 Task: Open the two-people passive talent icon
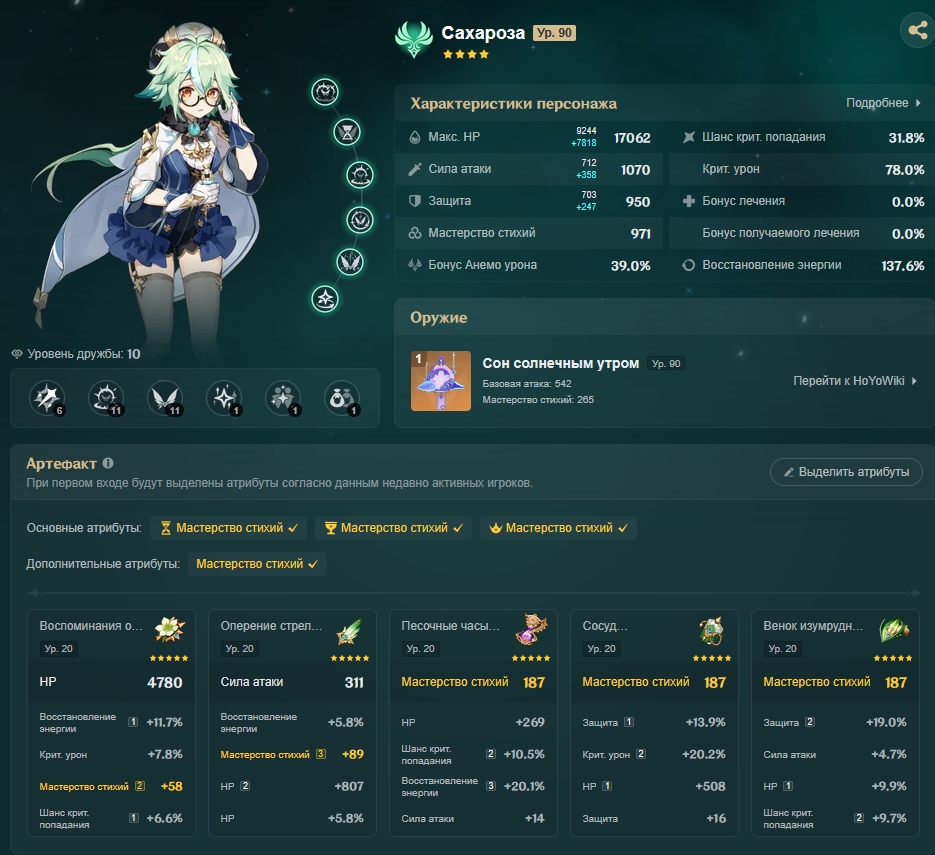tap(283, 398)
